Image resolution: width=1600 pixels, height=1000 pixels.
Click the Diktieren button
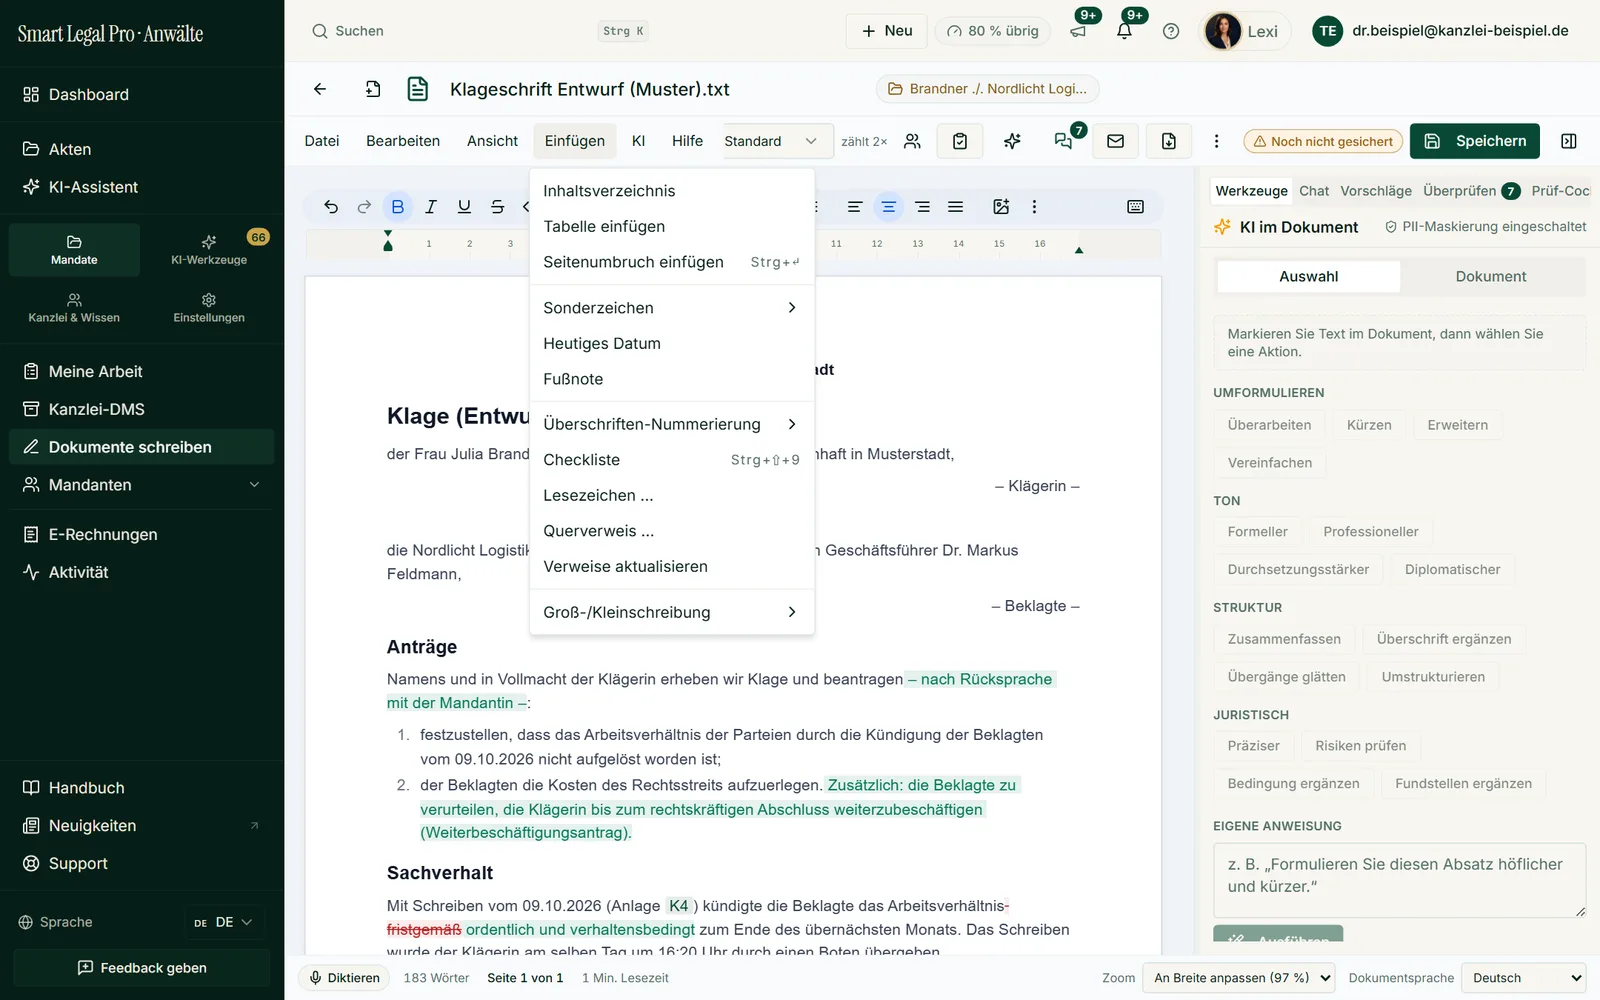coord(344,978)
